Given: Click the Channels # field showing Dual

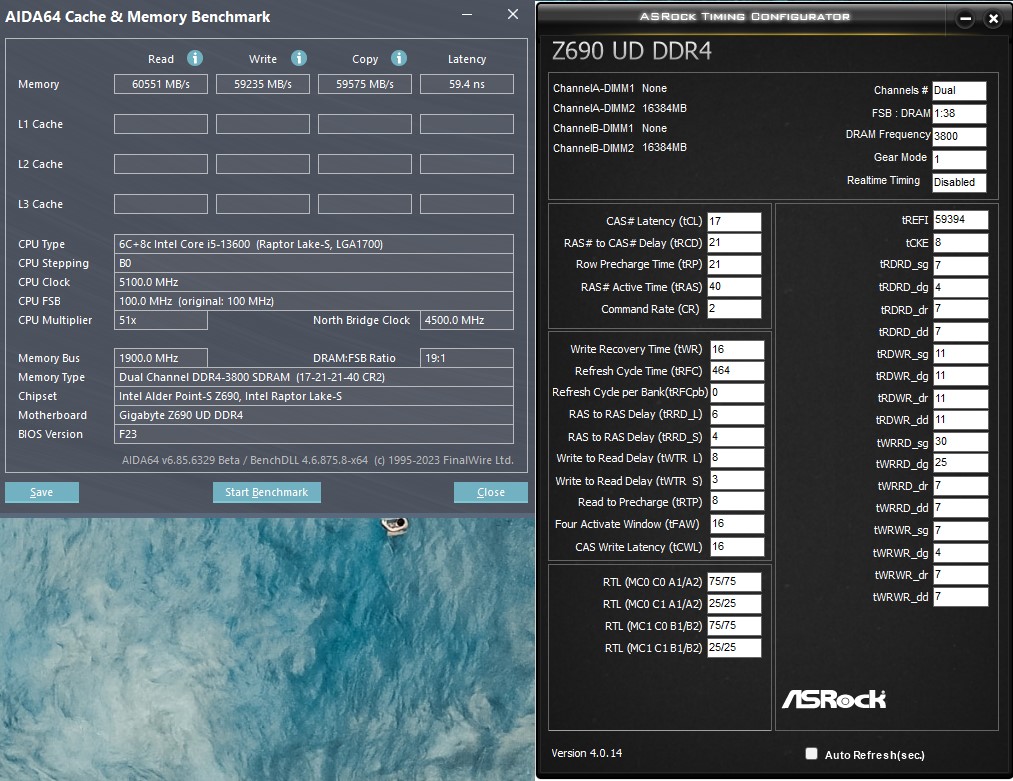Looking at the screenshot, I should click(x=959, y=91).
